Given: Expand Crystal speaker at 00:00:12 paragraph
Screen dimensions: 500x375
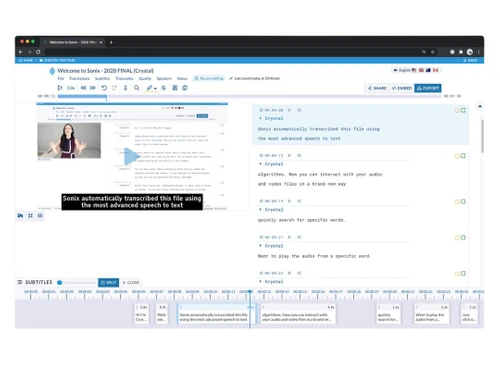Looking at the screenshot, I should (x=271, y=164).
